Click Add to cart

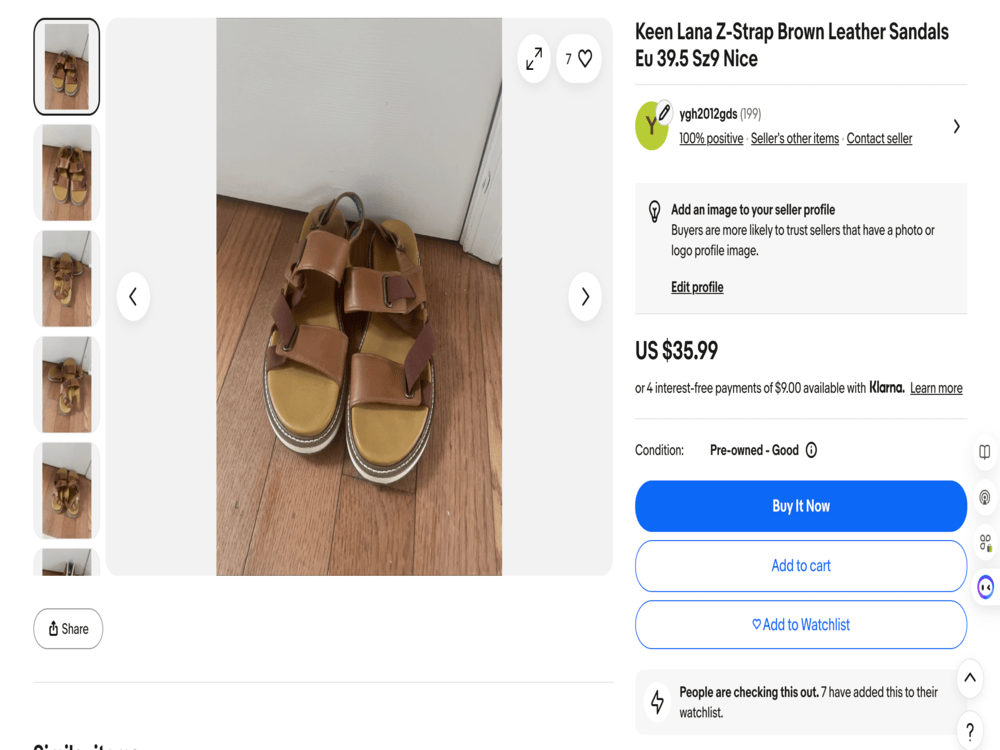point(801,566)
